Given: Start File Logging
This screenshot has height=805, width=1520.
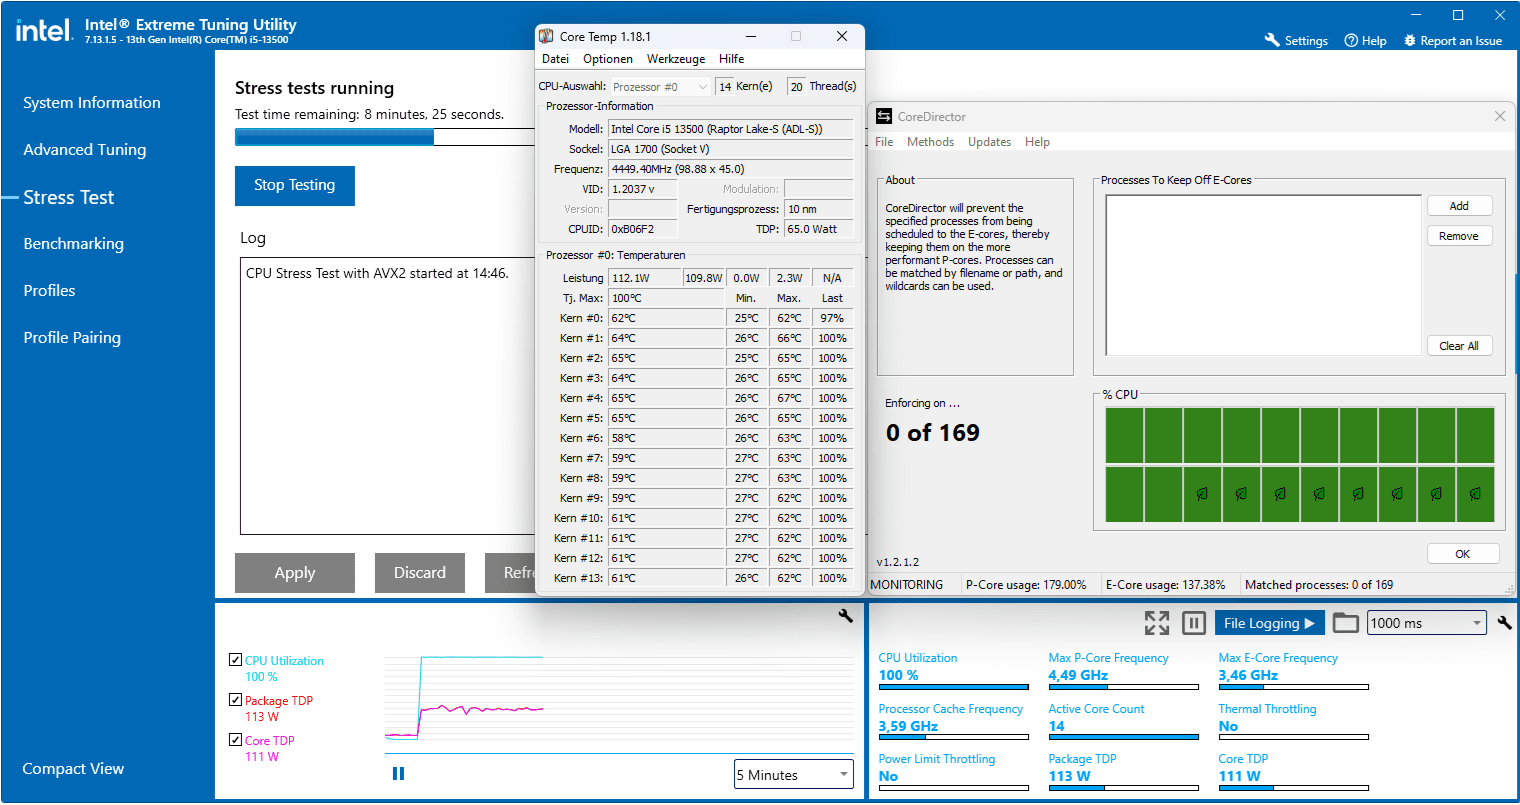Looking at the screenshot, I should tap(1269, 623).
